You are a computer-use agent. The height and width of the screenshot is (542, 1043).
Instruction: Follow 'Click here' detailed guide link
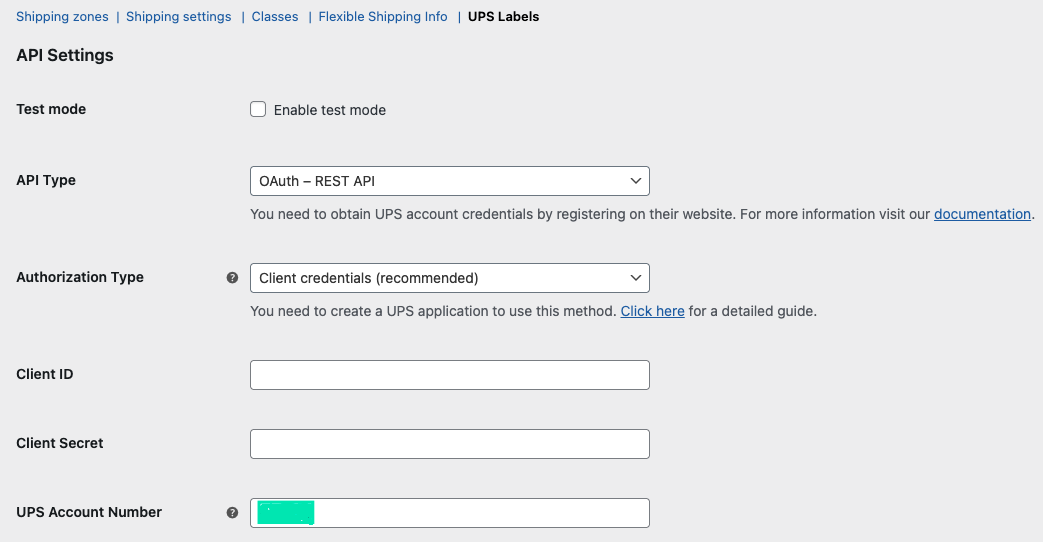tap(652, 311)
